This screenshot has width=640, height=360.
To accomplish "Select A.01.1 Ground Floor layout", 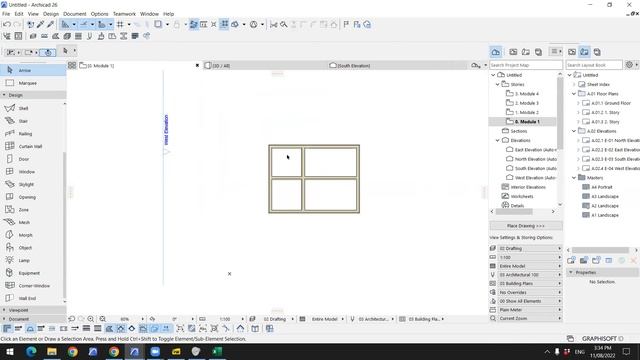I will pyautogui.click(x=611, y=103).
